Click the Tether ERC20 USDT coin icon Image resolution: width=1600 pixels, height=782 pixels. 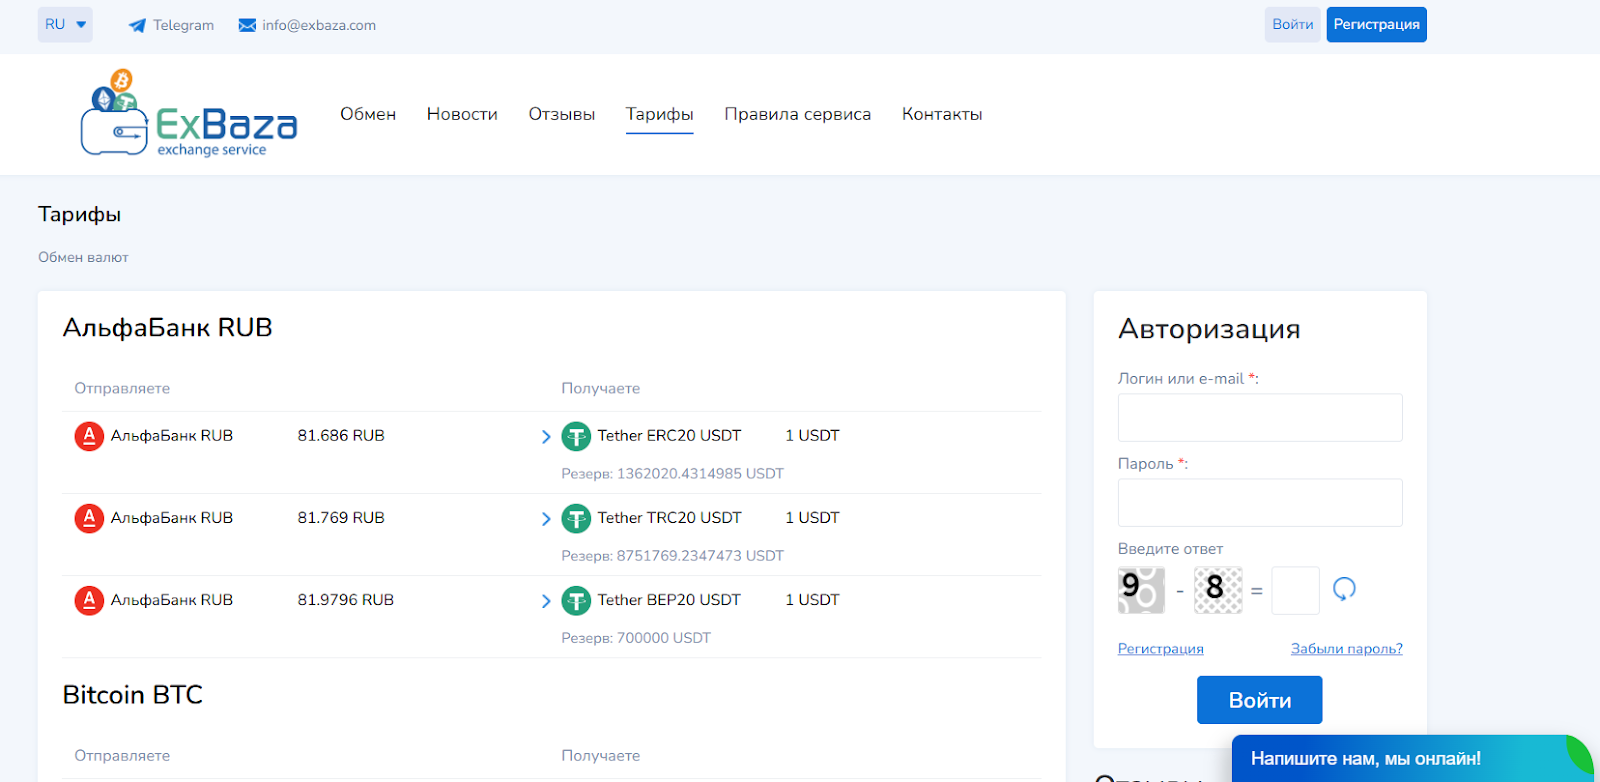click(576, 437)
